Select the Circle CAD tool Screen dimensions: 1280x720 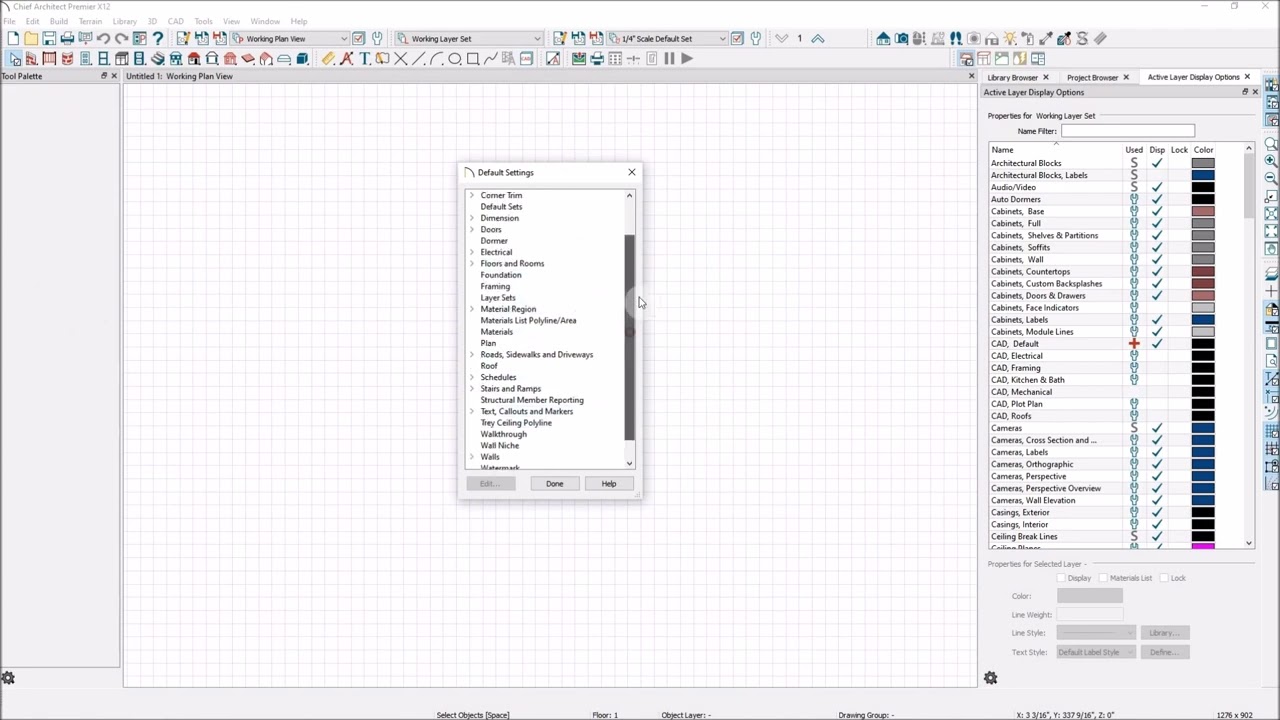454,59
